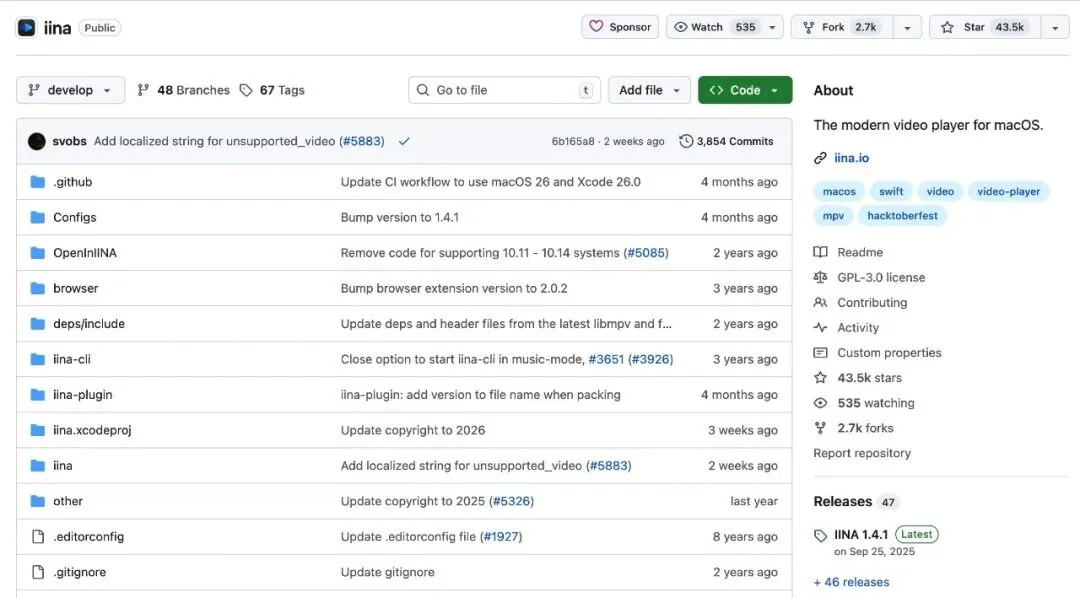Open the iina.xcodeproj folder icon
The image size is (1080, 598).
point(38,430)
